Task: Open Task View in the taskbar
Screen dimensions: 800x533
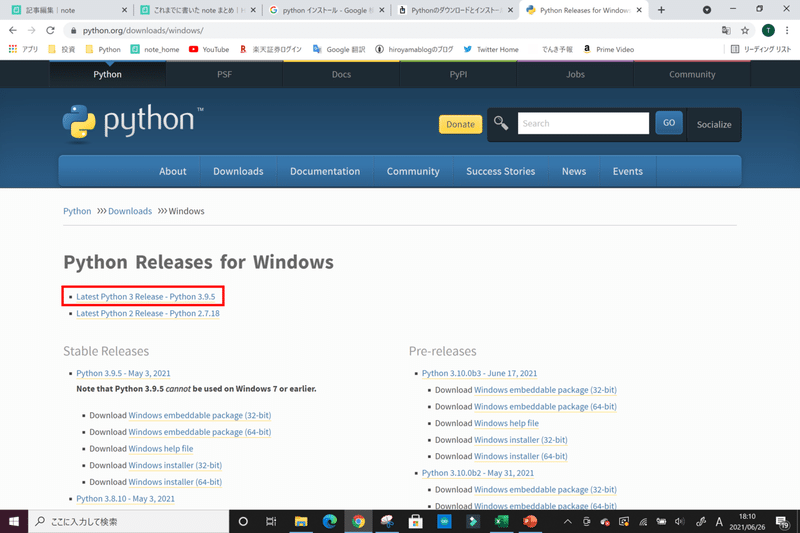Action: 271,521
